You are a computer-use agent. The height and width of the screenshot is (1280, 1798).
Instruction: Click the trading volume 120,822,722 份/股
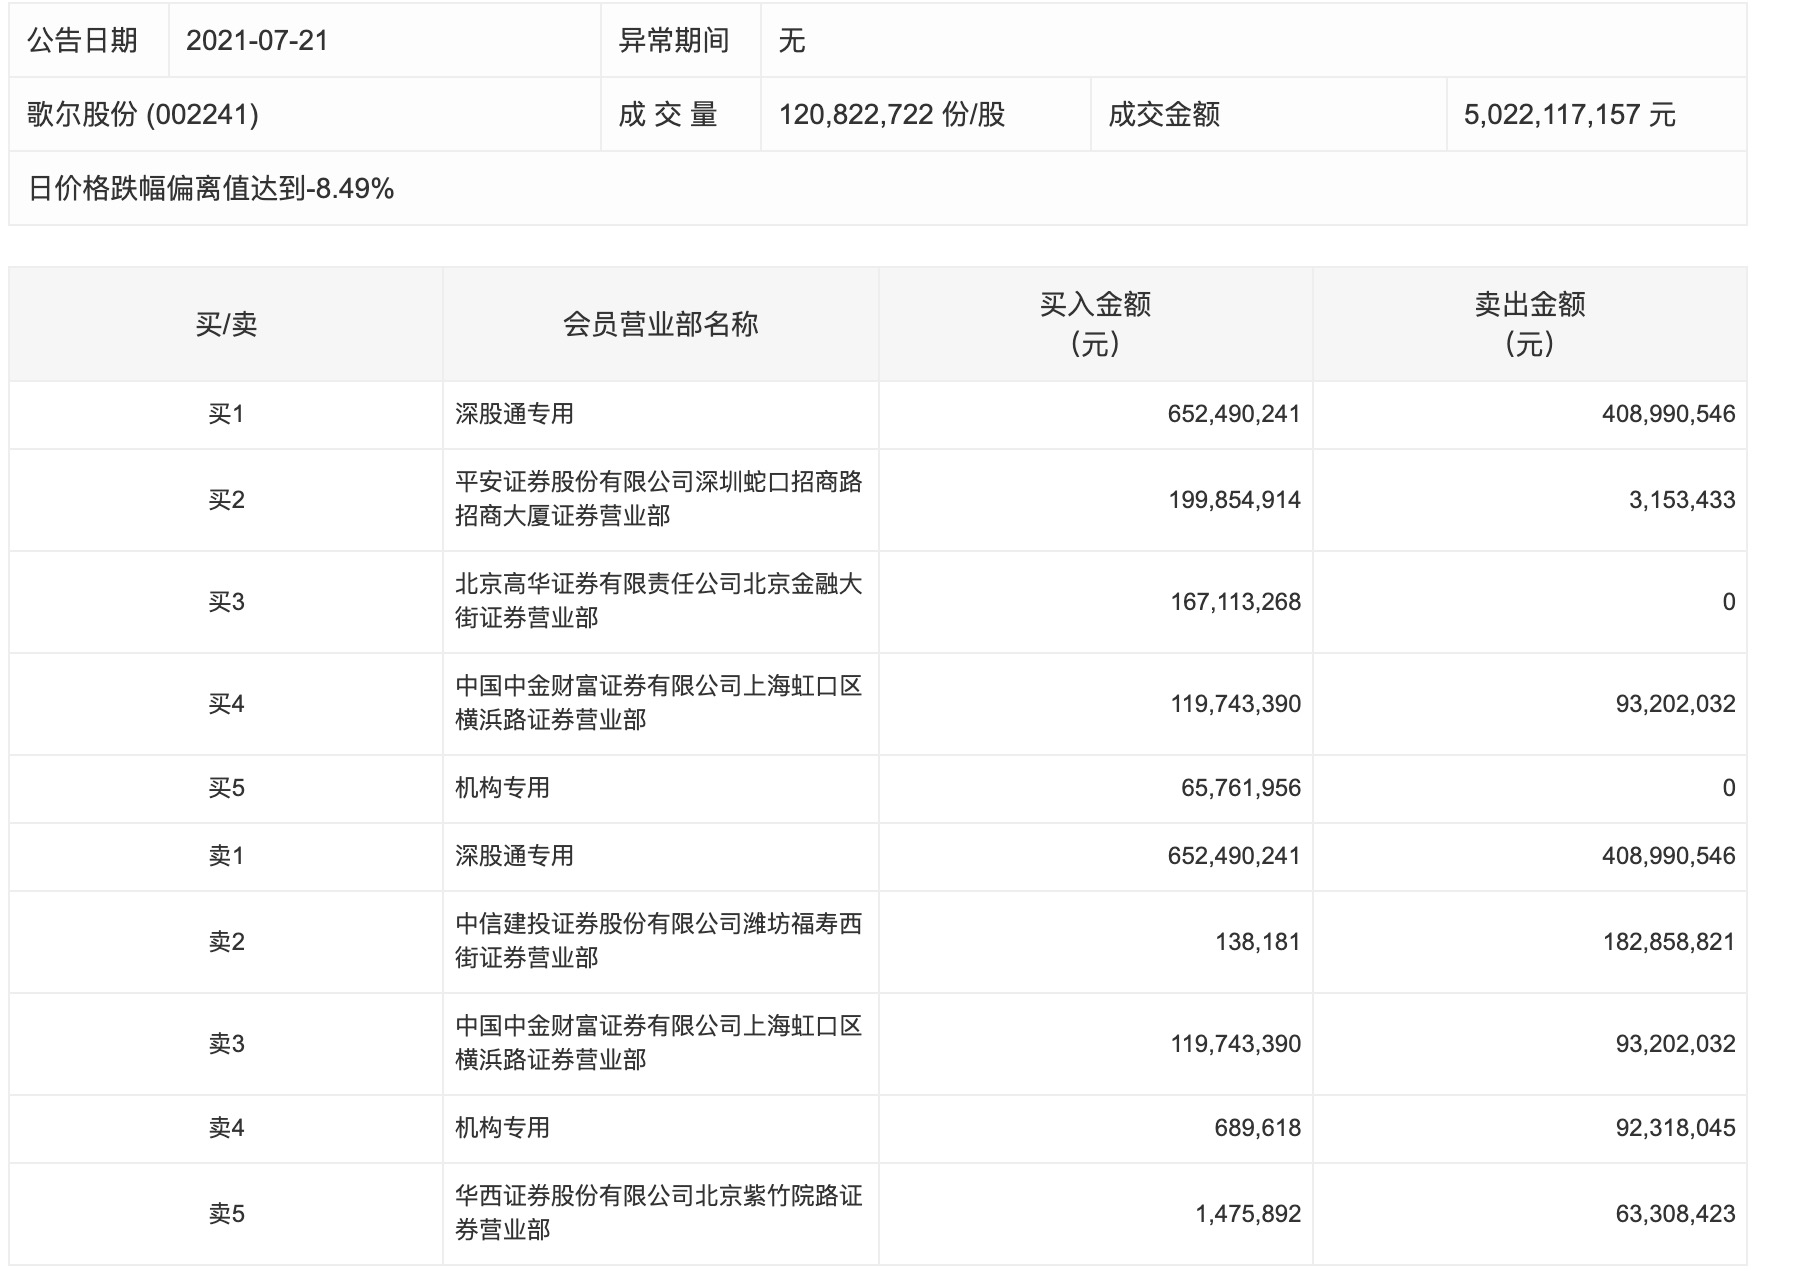click(x=892, y=115)
